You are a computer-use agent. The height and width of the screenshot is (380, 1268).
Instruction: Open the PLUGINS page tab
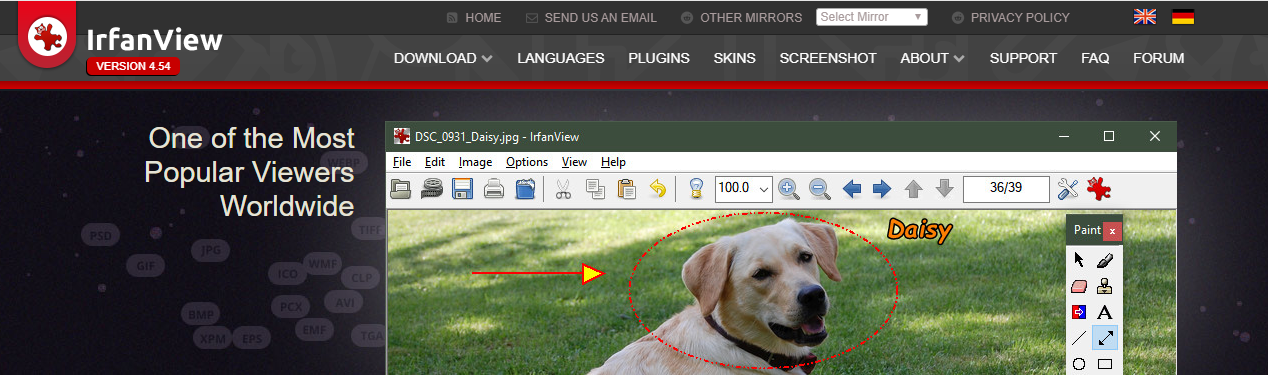point(659,58)
